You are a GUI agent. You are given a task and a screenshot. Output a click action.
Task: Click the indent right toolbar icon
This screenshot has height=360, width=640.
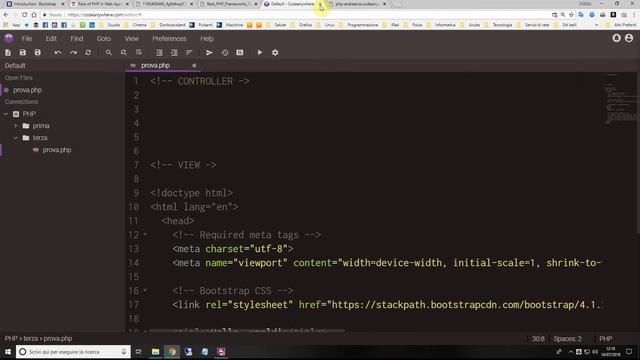click(x=174, y=53)
